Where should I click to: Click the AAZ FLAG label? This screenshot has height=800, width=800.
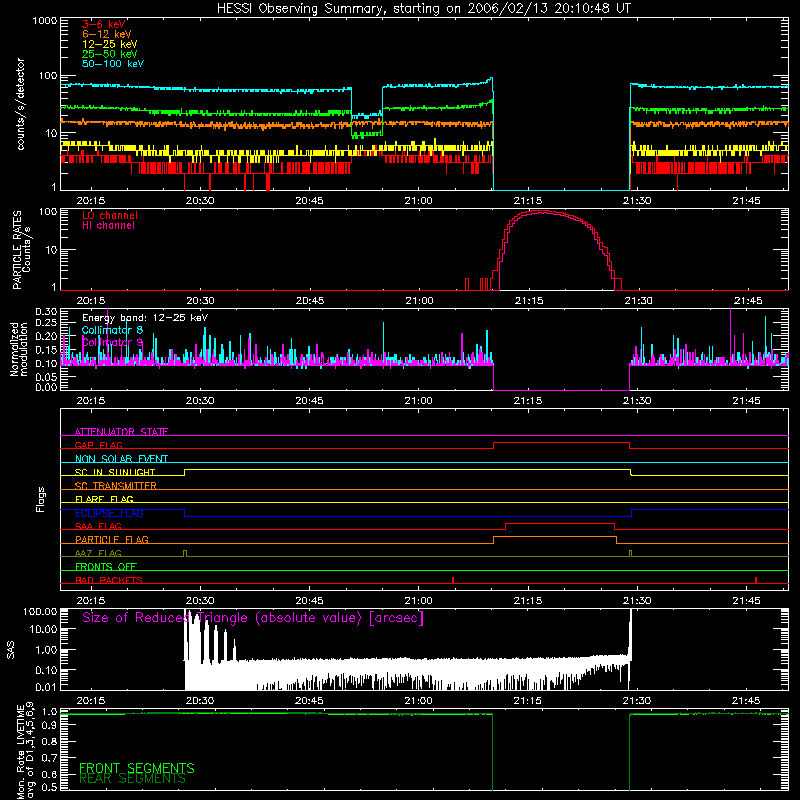(98, 553)
